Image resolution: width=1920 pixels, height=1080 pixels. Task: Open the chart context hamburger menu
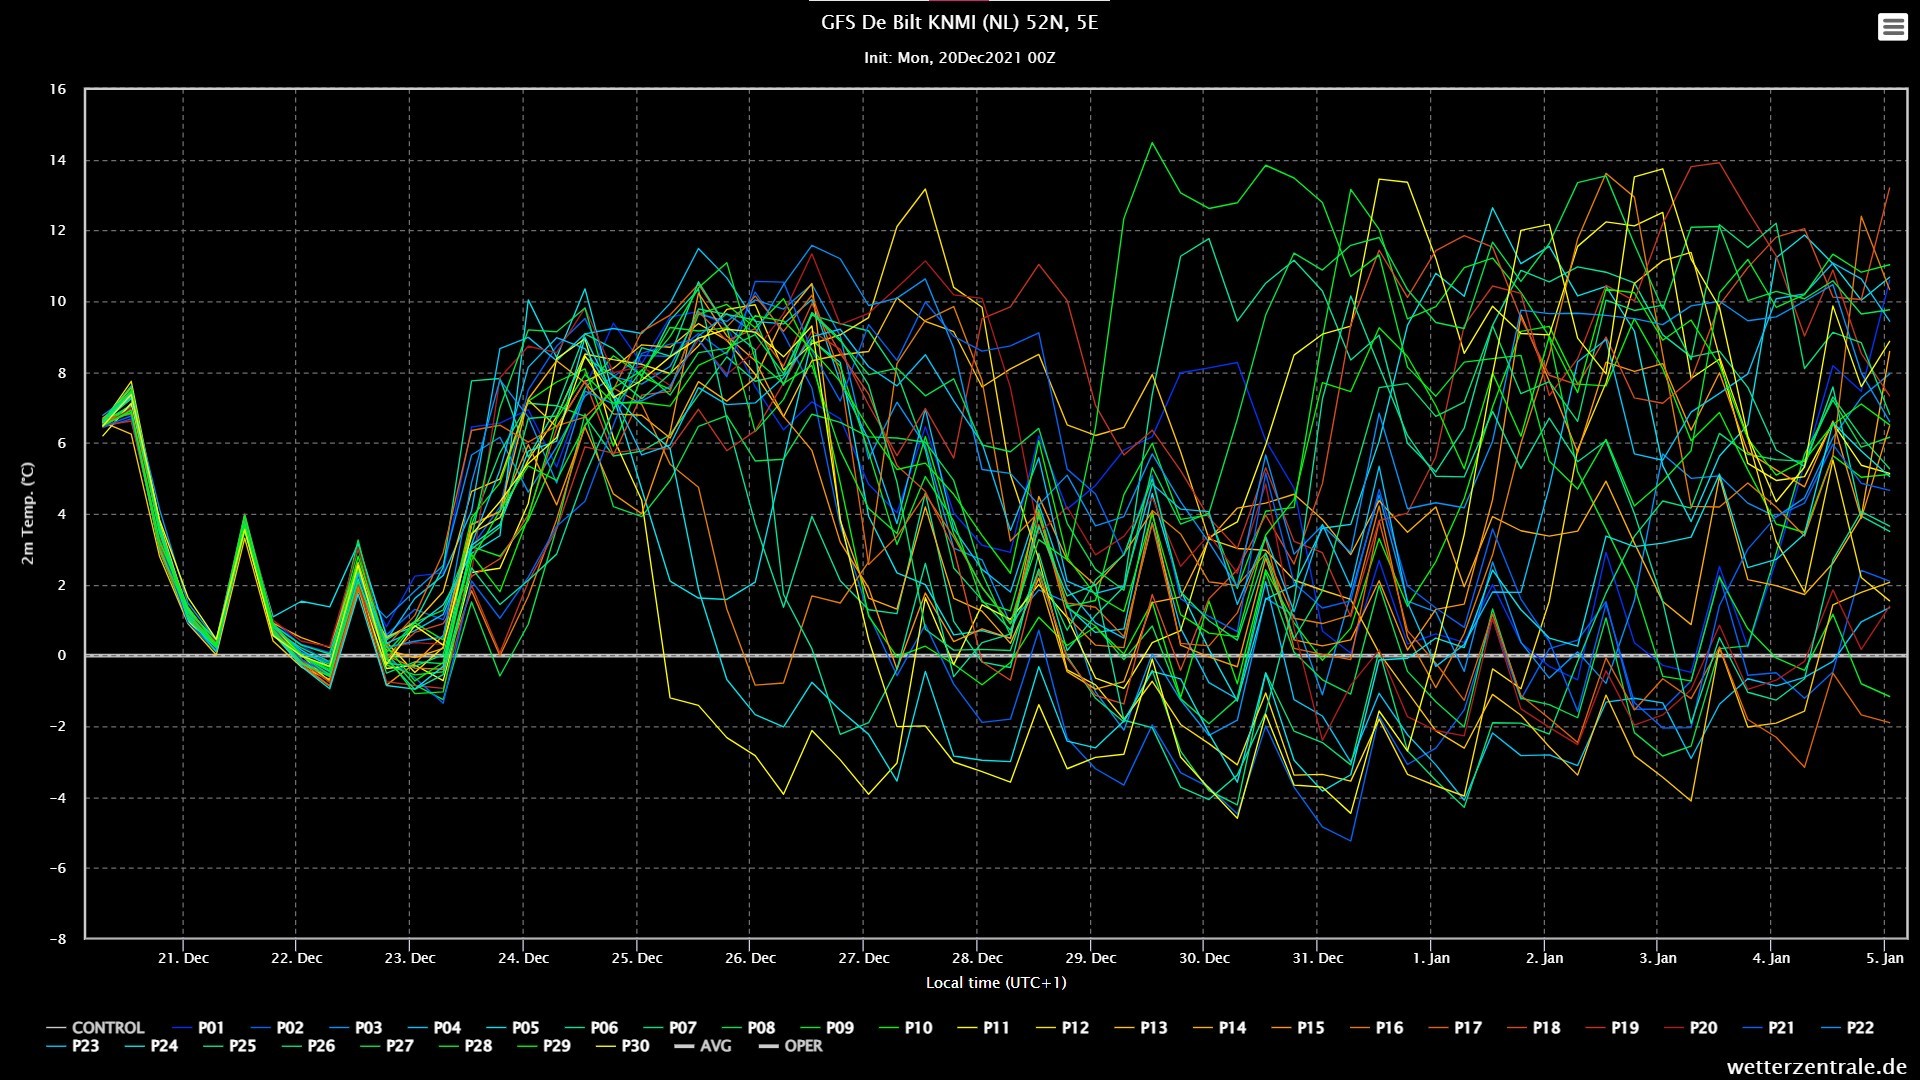1892,27
